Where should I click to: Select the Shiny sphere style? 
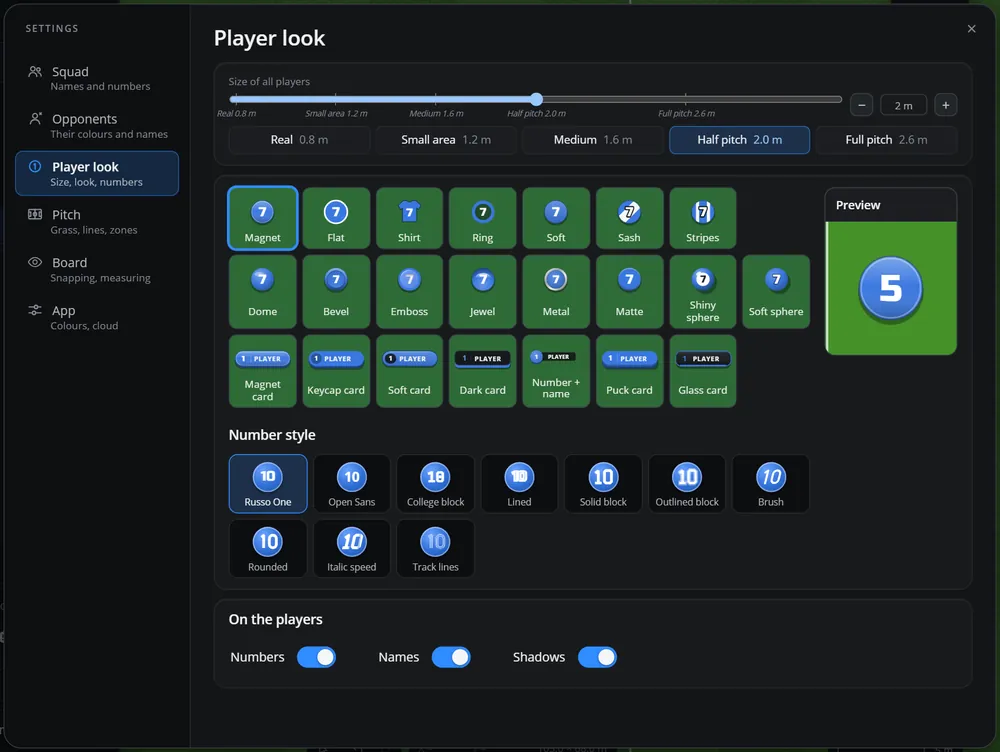tap(702, 291)
